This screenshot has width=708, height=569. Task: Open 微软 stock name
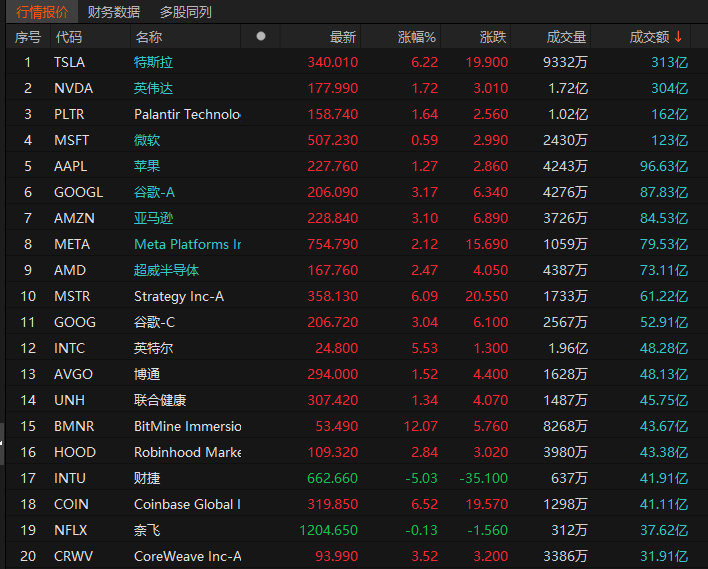[x=147, y=140]
